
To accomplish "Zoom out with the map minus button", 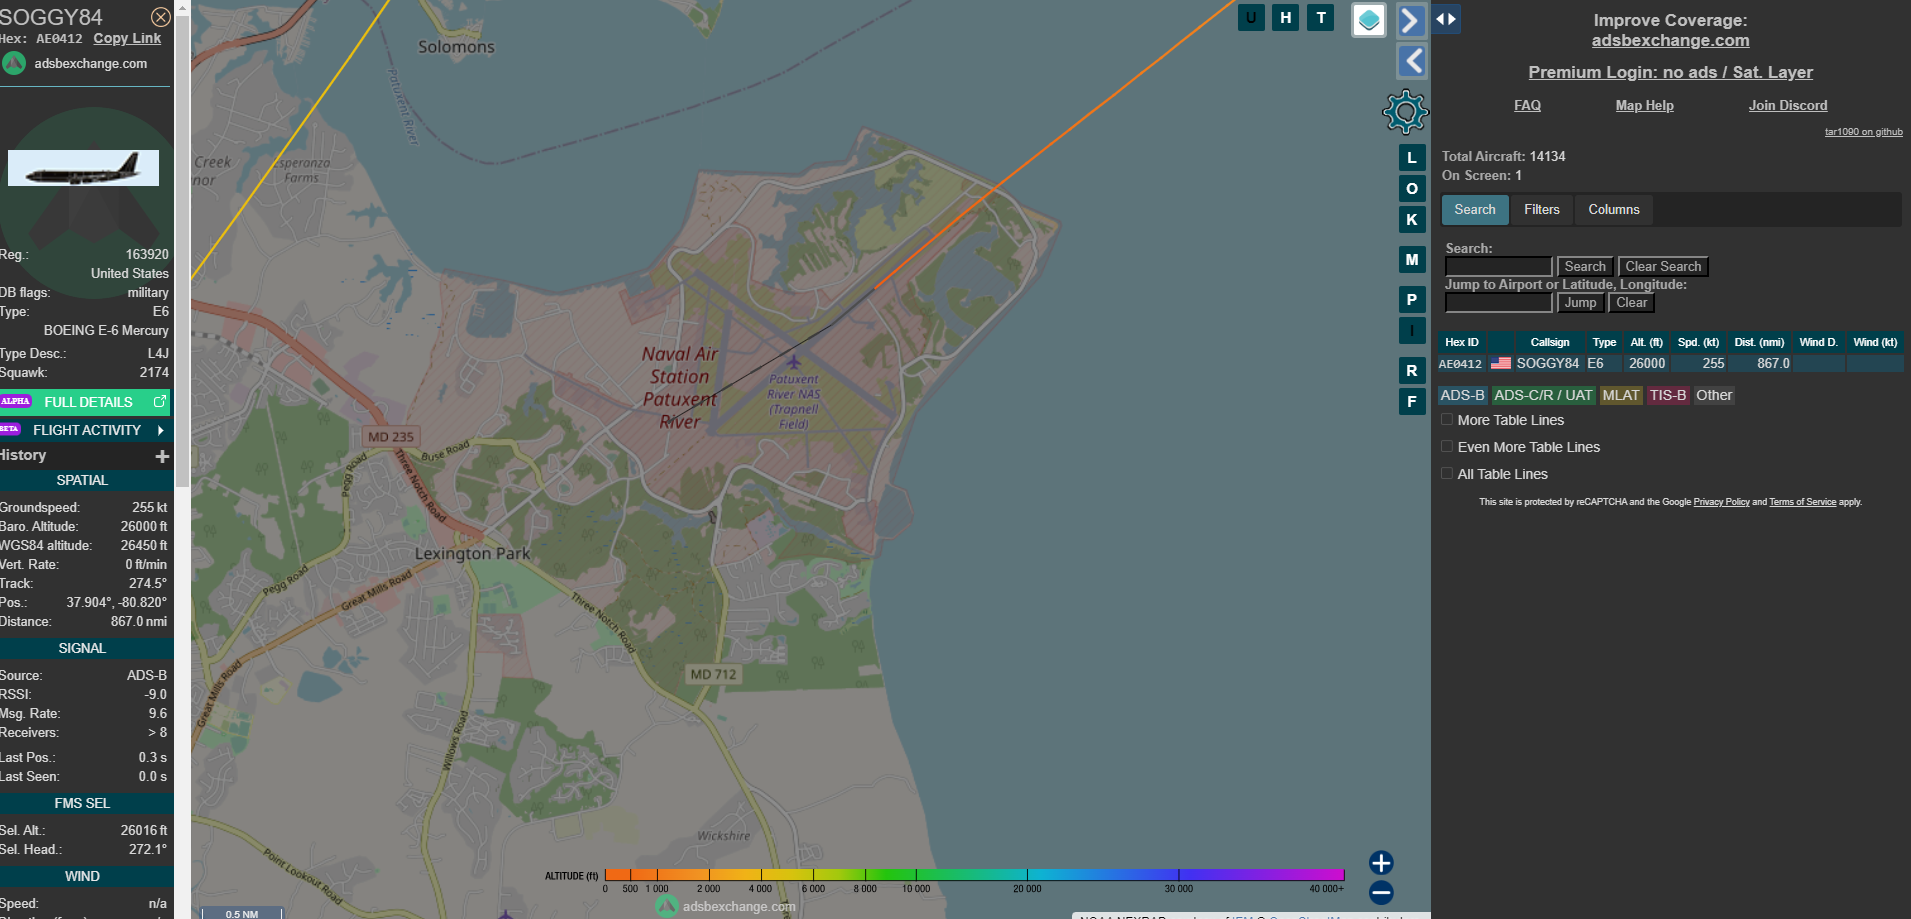I will pyautogui.click(x=1381, y=892).
